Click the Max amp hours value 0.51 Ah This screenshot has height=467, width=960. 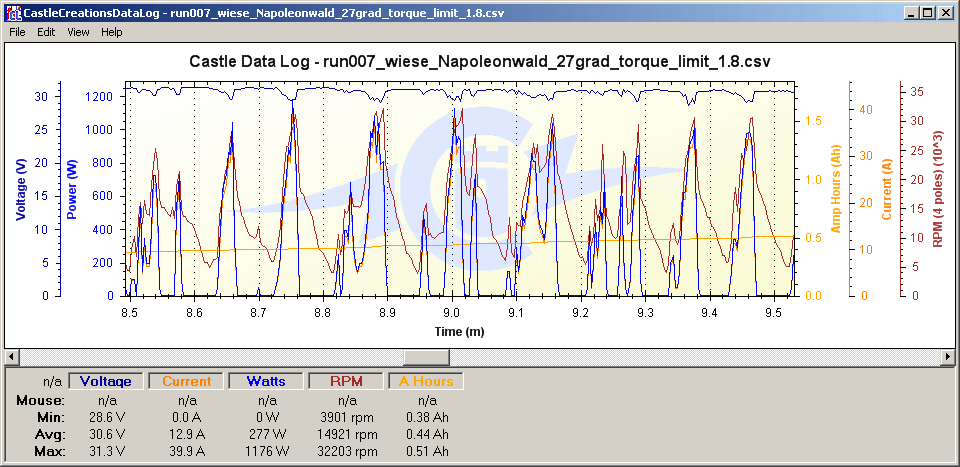427,452
